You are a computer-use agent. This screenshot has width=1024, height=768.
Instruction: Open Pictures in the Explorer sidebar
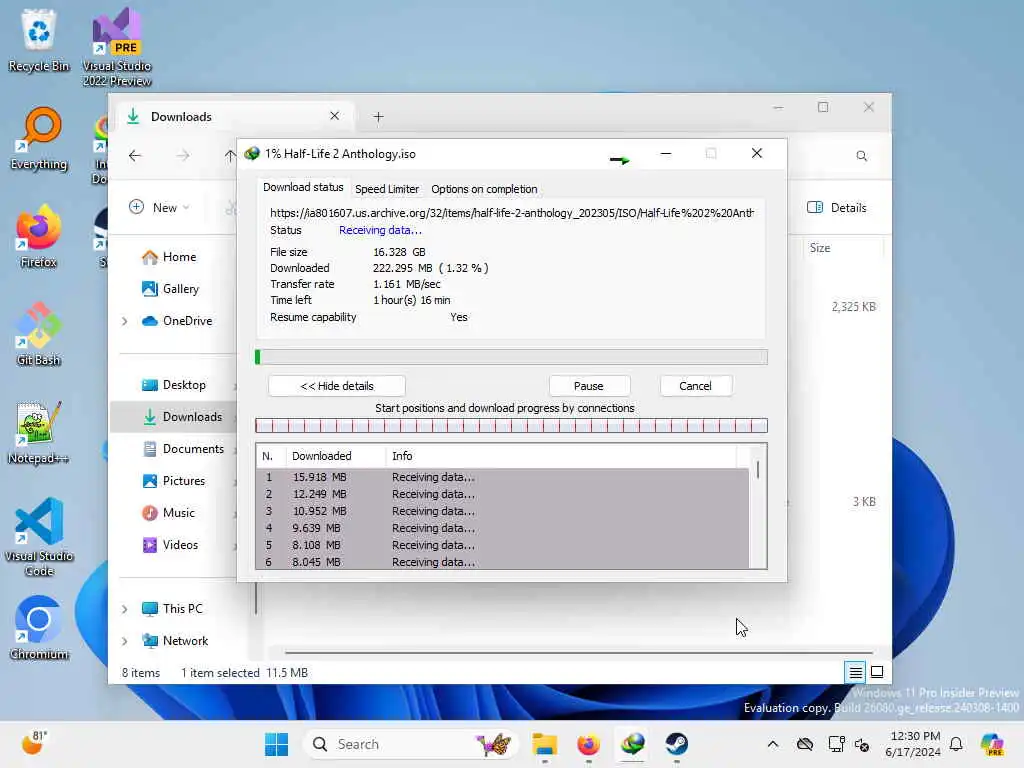[x=174, y=481]
